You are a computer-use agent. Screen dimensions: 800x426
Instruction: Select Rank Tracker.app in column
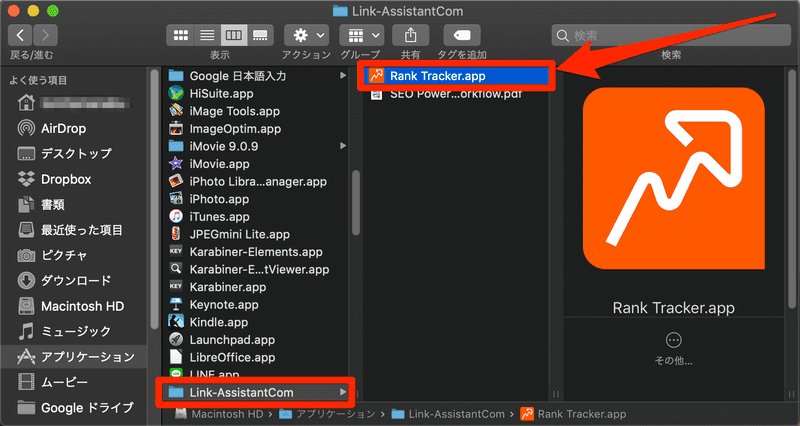coord(457,76)
